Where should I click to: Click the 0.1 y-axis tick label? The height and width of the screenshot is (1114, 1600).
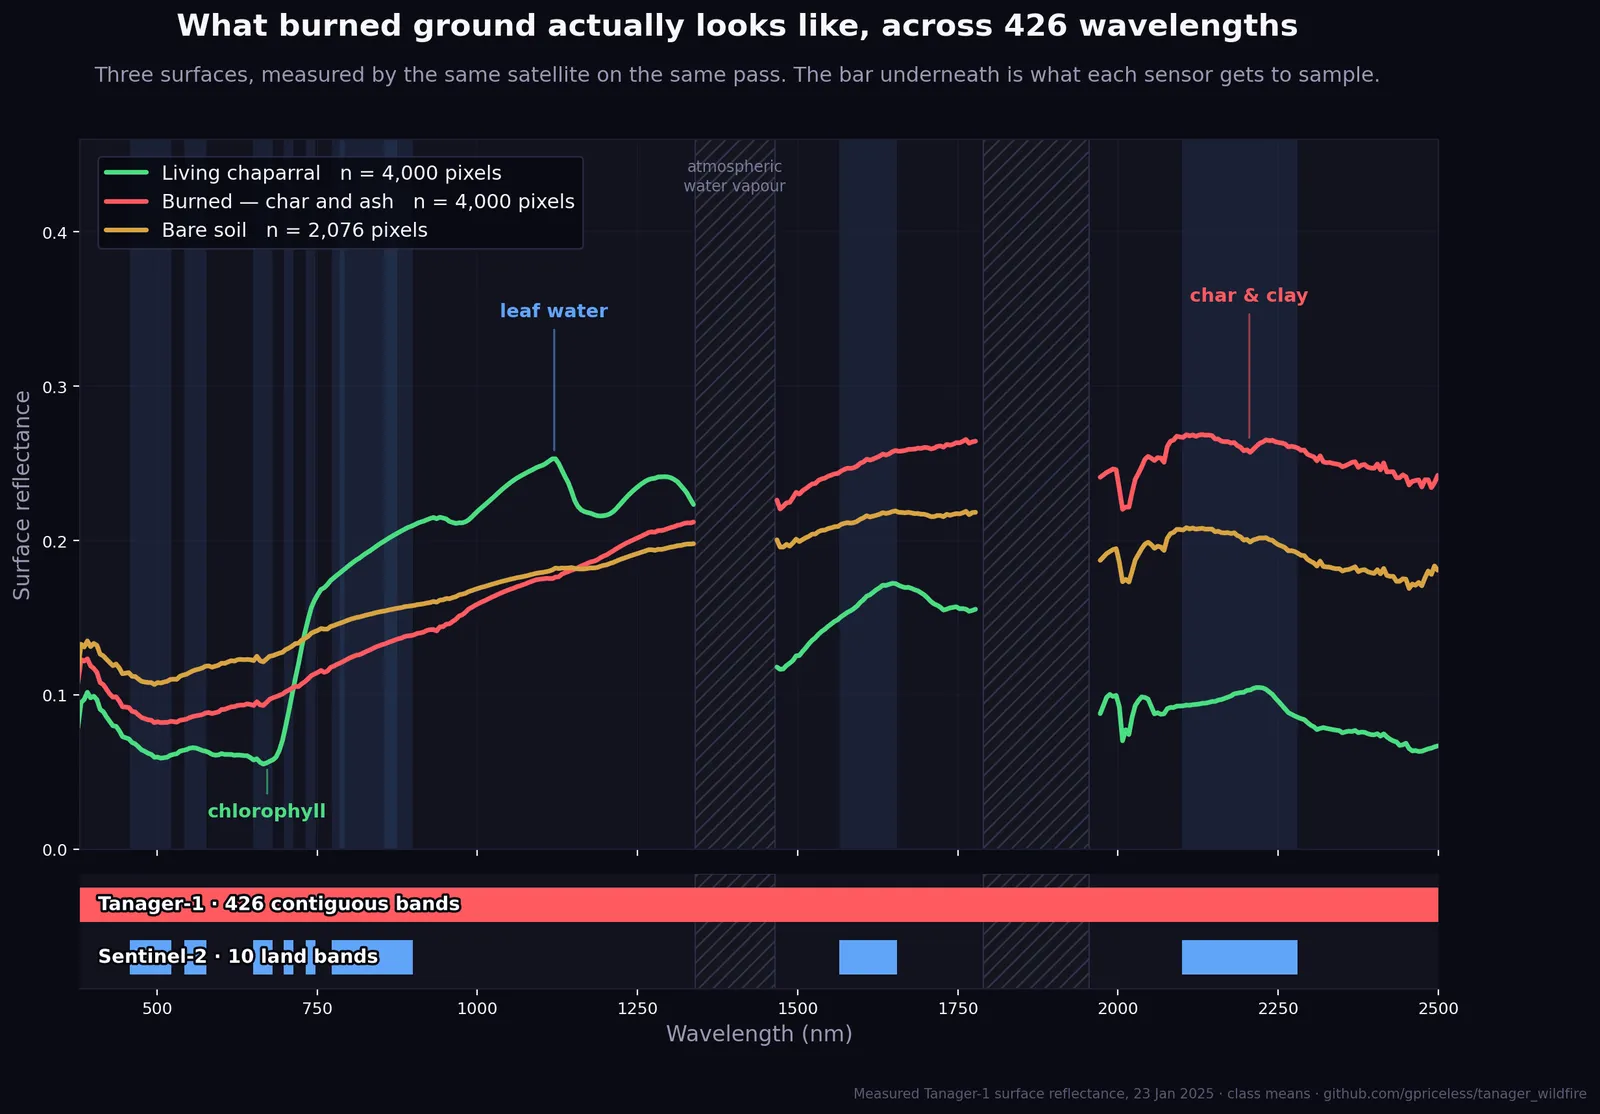pyautogui.click(x=54, y=695)
